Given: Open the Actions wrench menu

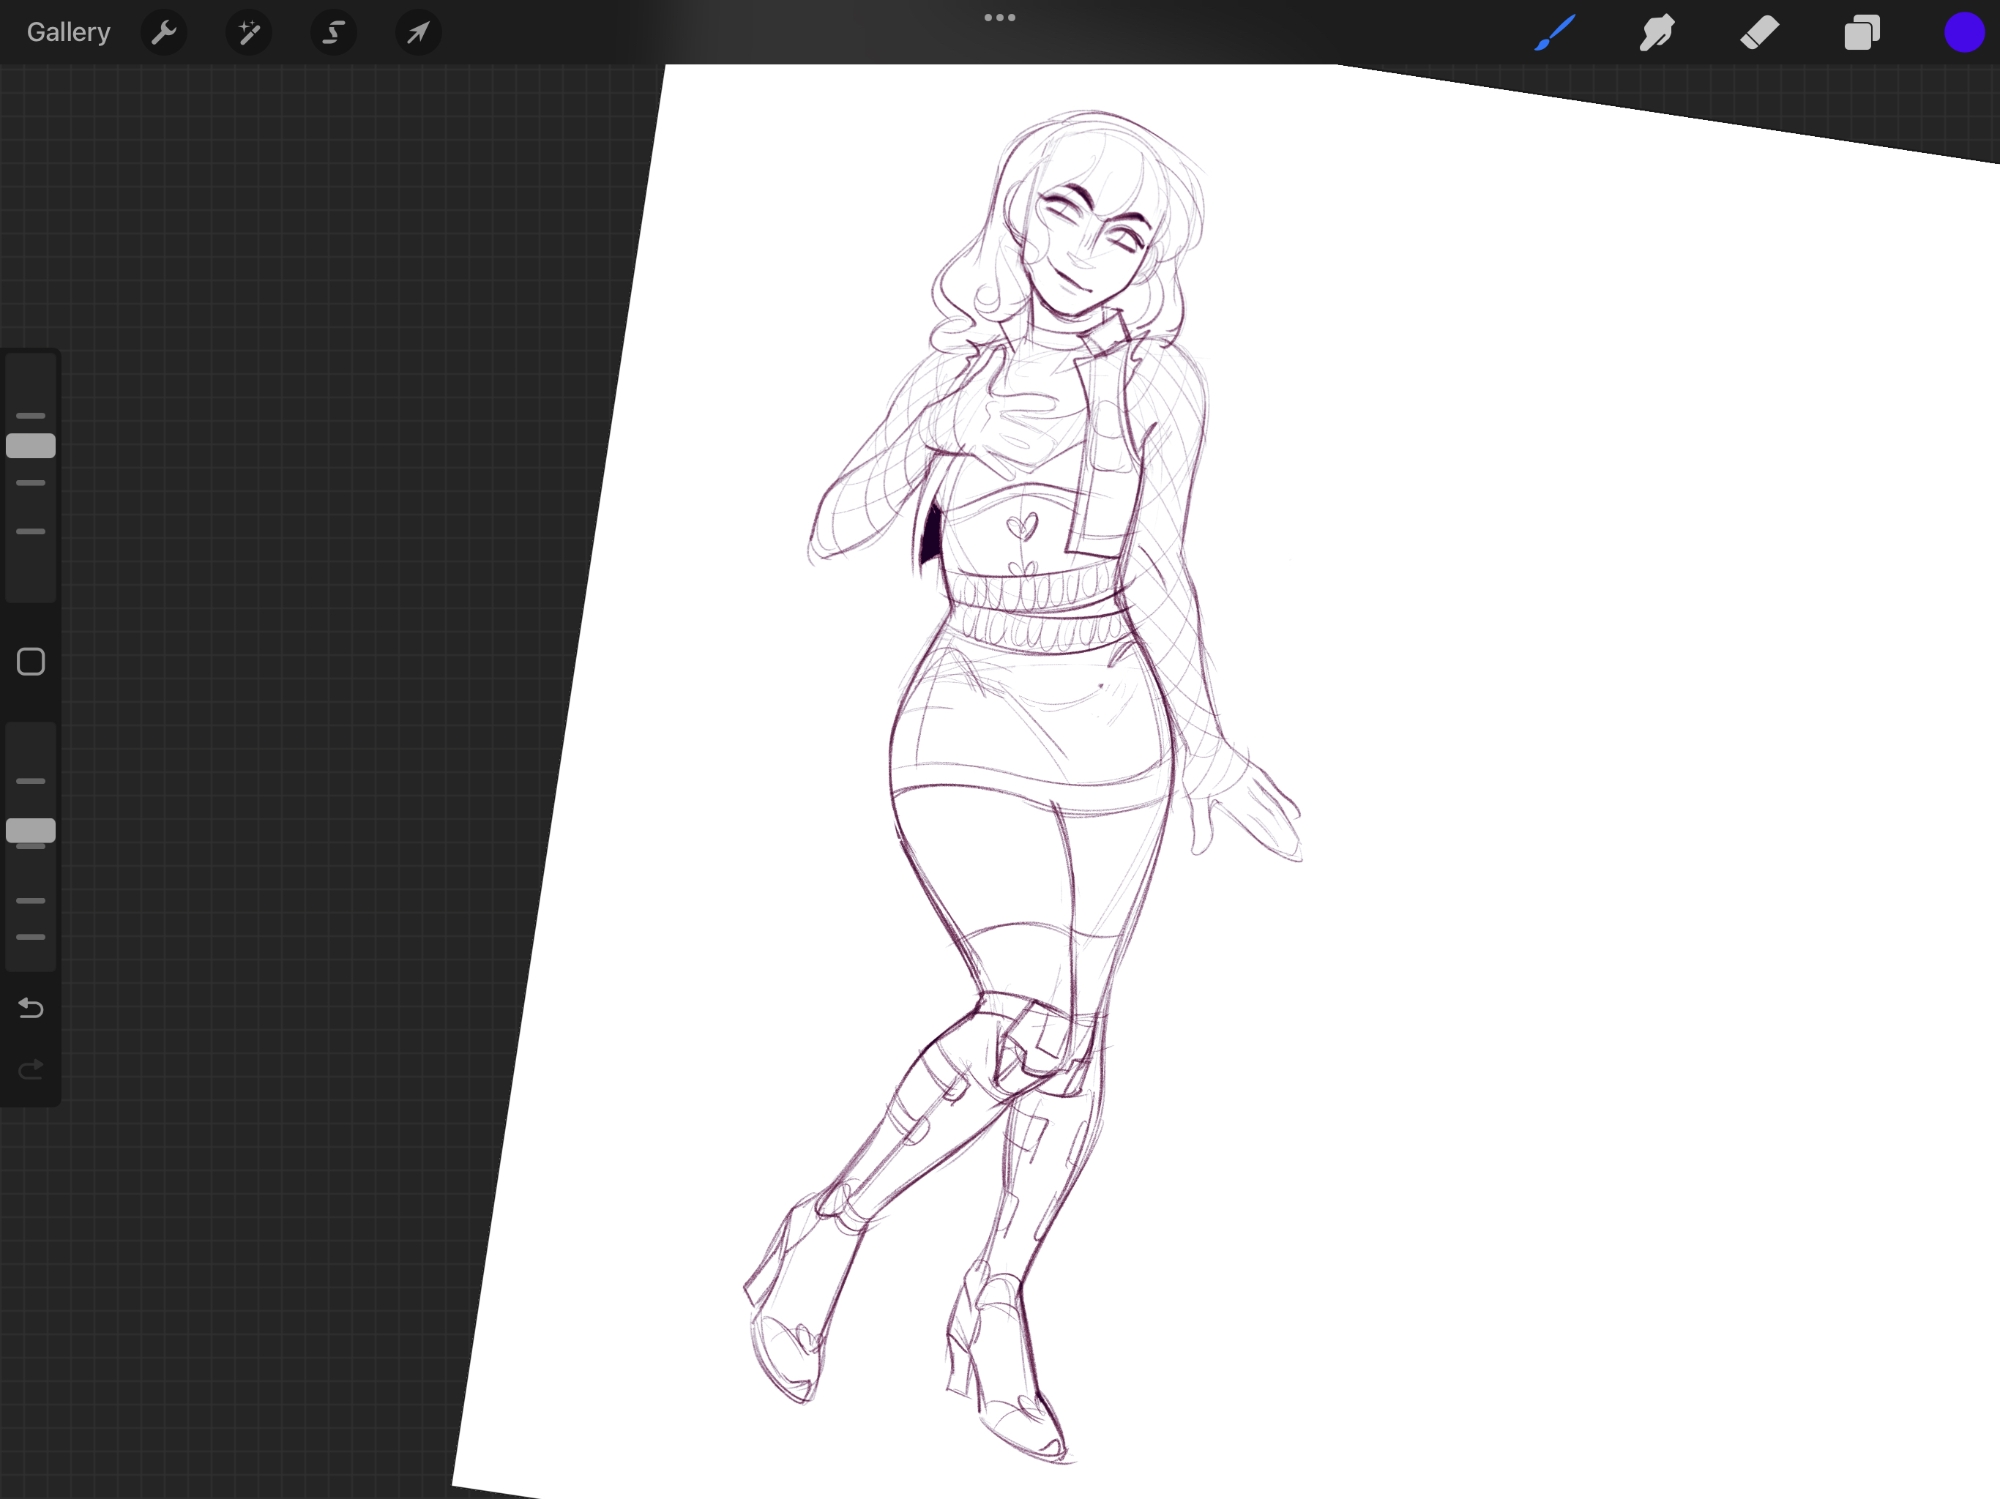Looking at the screenshot, I should pos(164,33).
